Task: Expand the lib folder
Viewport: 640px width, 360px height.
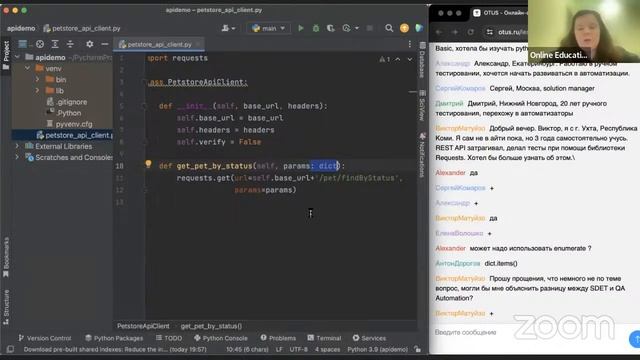Action: point(38,90)
